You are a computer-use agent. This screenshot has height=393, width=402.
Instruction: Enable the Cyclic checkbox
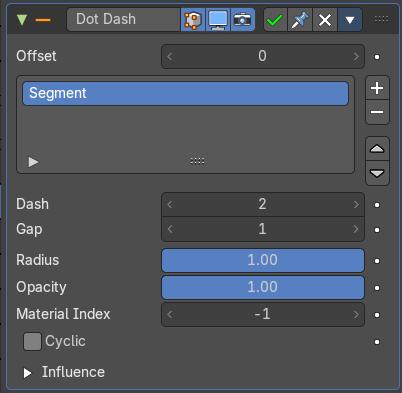(32, 341)
